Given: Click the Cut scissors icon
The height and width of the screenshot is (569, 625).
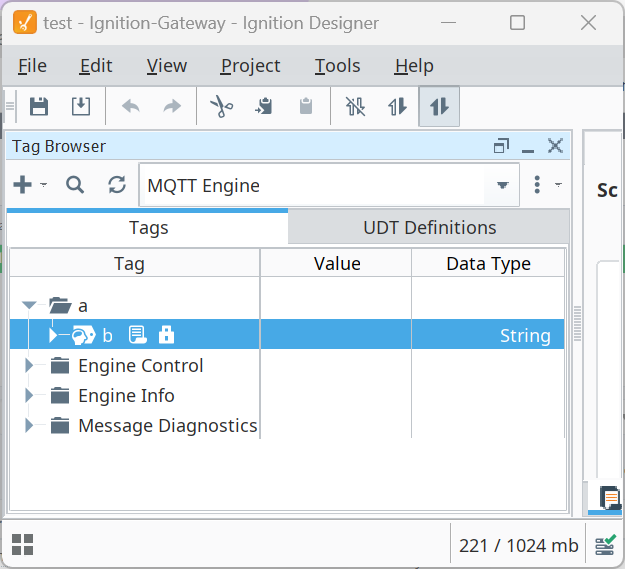Looking at the screenshot, I should point(222,106).
